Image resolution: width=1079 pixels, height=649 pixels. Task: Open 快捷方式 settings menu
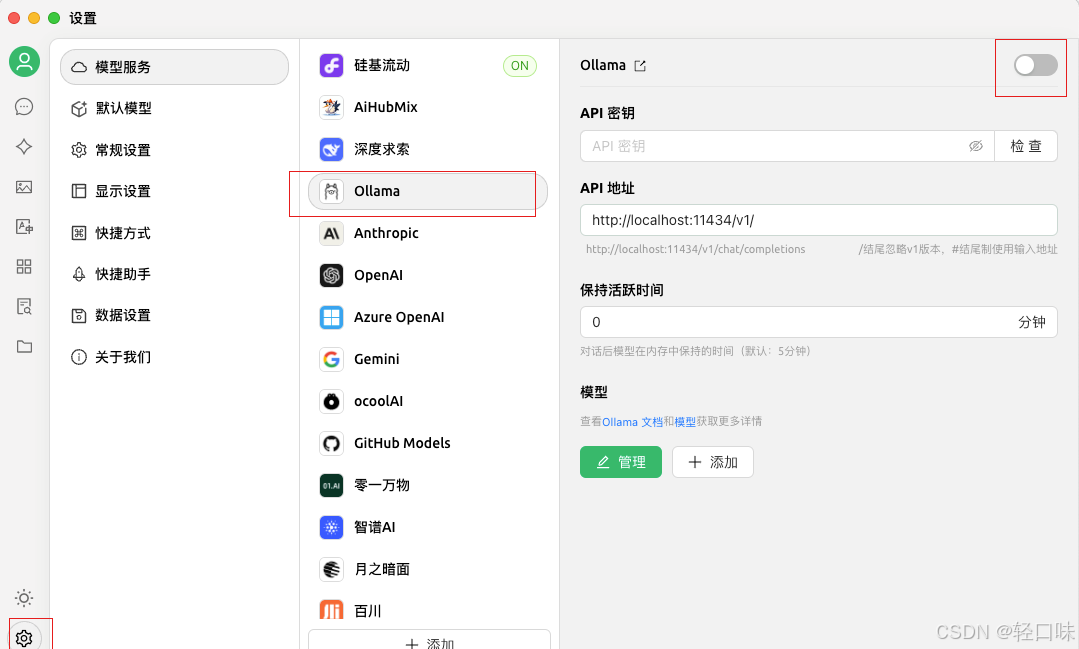coord(175,233)
